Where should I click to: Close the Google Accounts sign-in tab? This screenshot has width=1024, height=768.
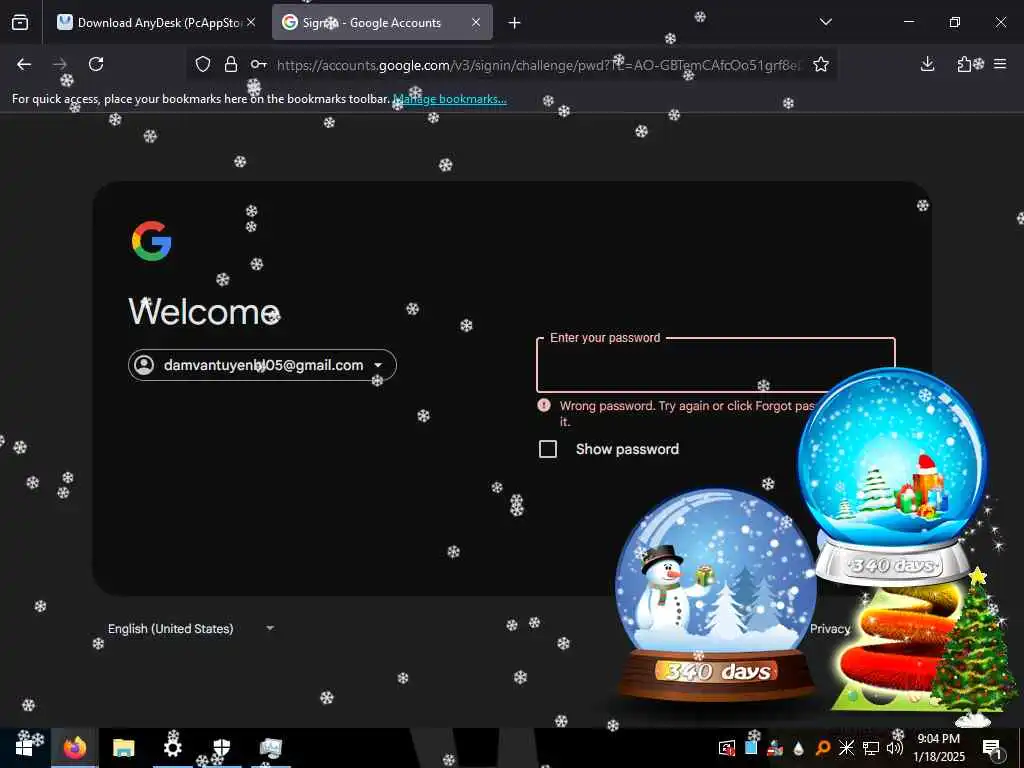[476, 22]
